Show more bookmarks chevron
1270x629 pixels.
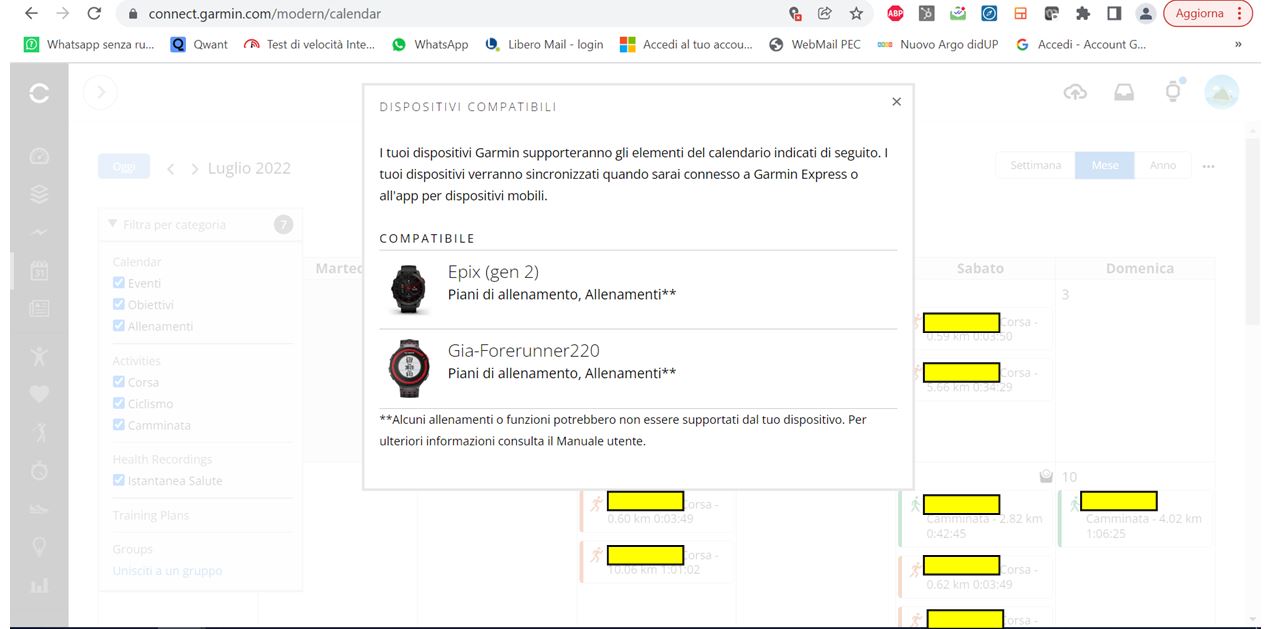[1239, 44]
